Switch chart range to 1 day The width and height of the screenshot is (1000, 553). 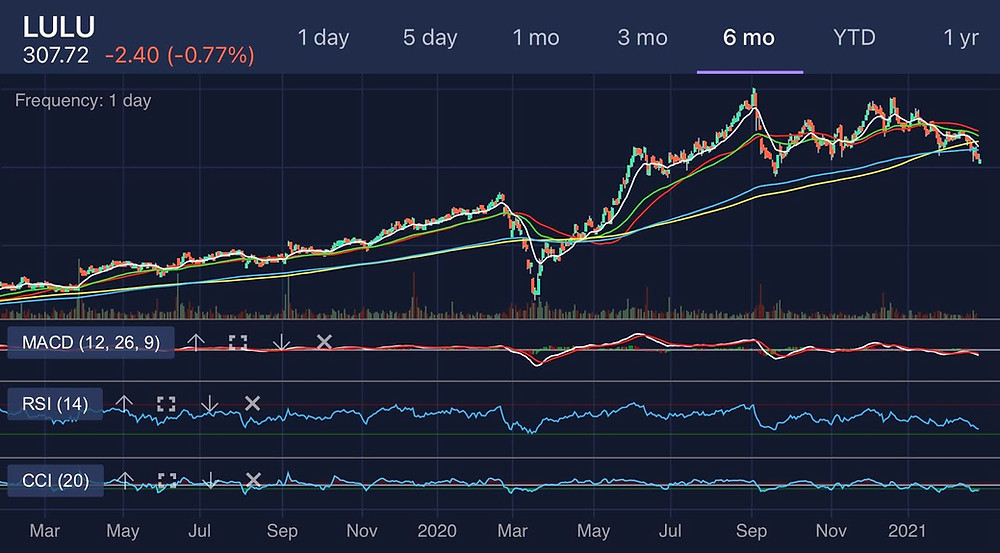point(323,38)
